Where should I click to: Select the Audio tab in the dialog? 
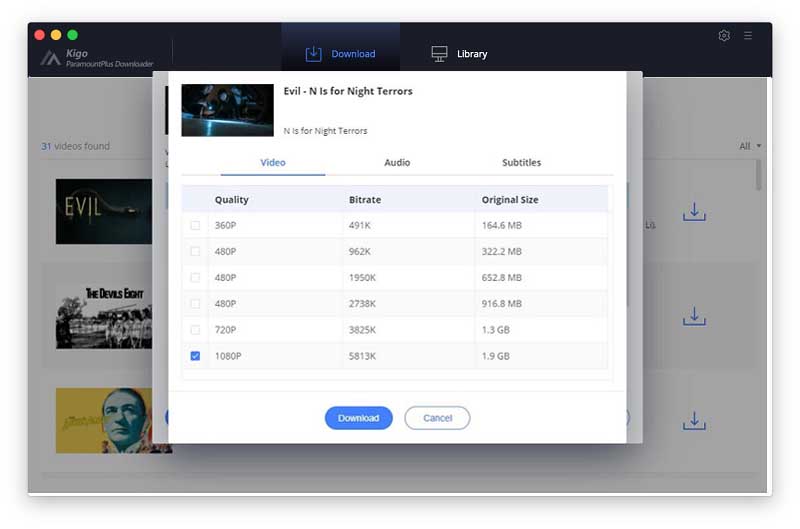pos(397,163)
